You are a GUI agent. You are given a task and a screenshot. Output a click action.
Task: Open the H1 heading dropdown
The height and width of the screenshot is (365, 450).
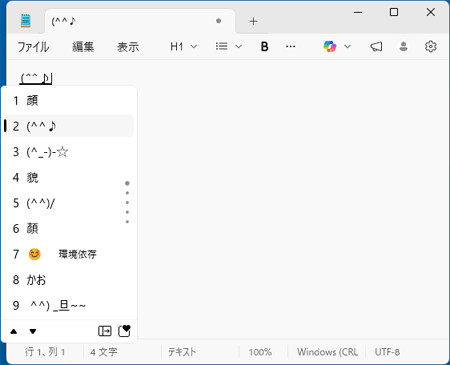pyautogui.click(x=183, y=46)
